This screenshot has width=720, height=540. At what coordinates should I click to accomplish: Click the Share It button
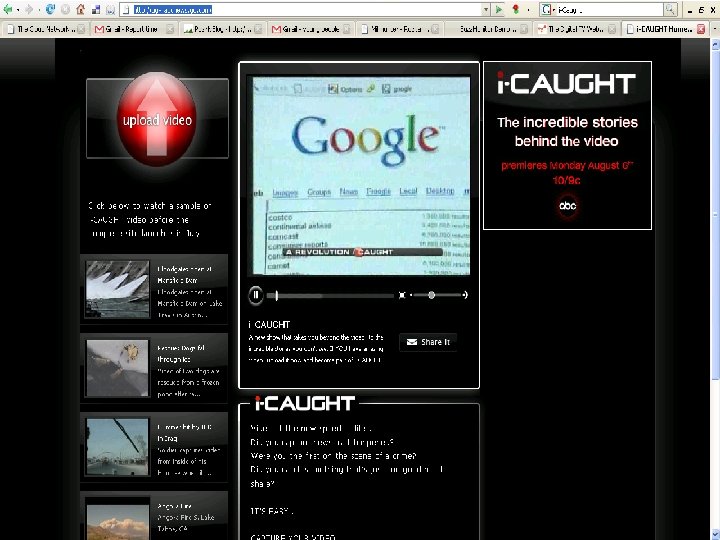(428, 342)
